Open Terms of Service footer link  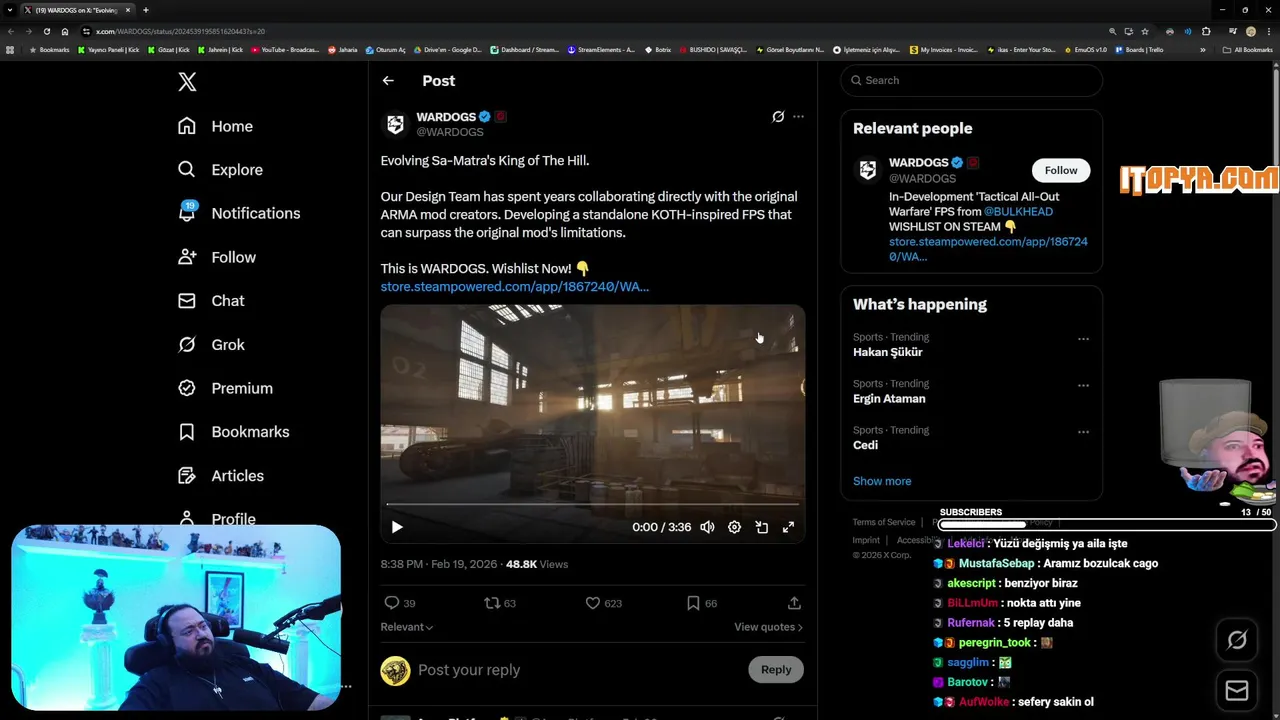point(884,522)
